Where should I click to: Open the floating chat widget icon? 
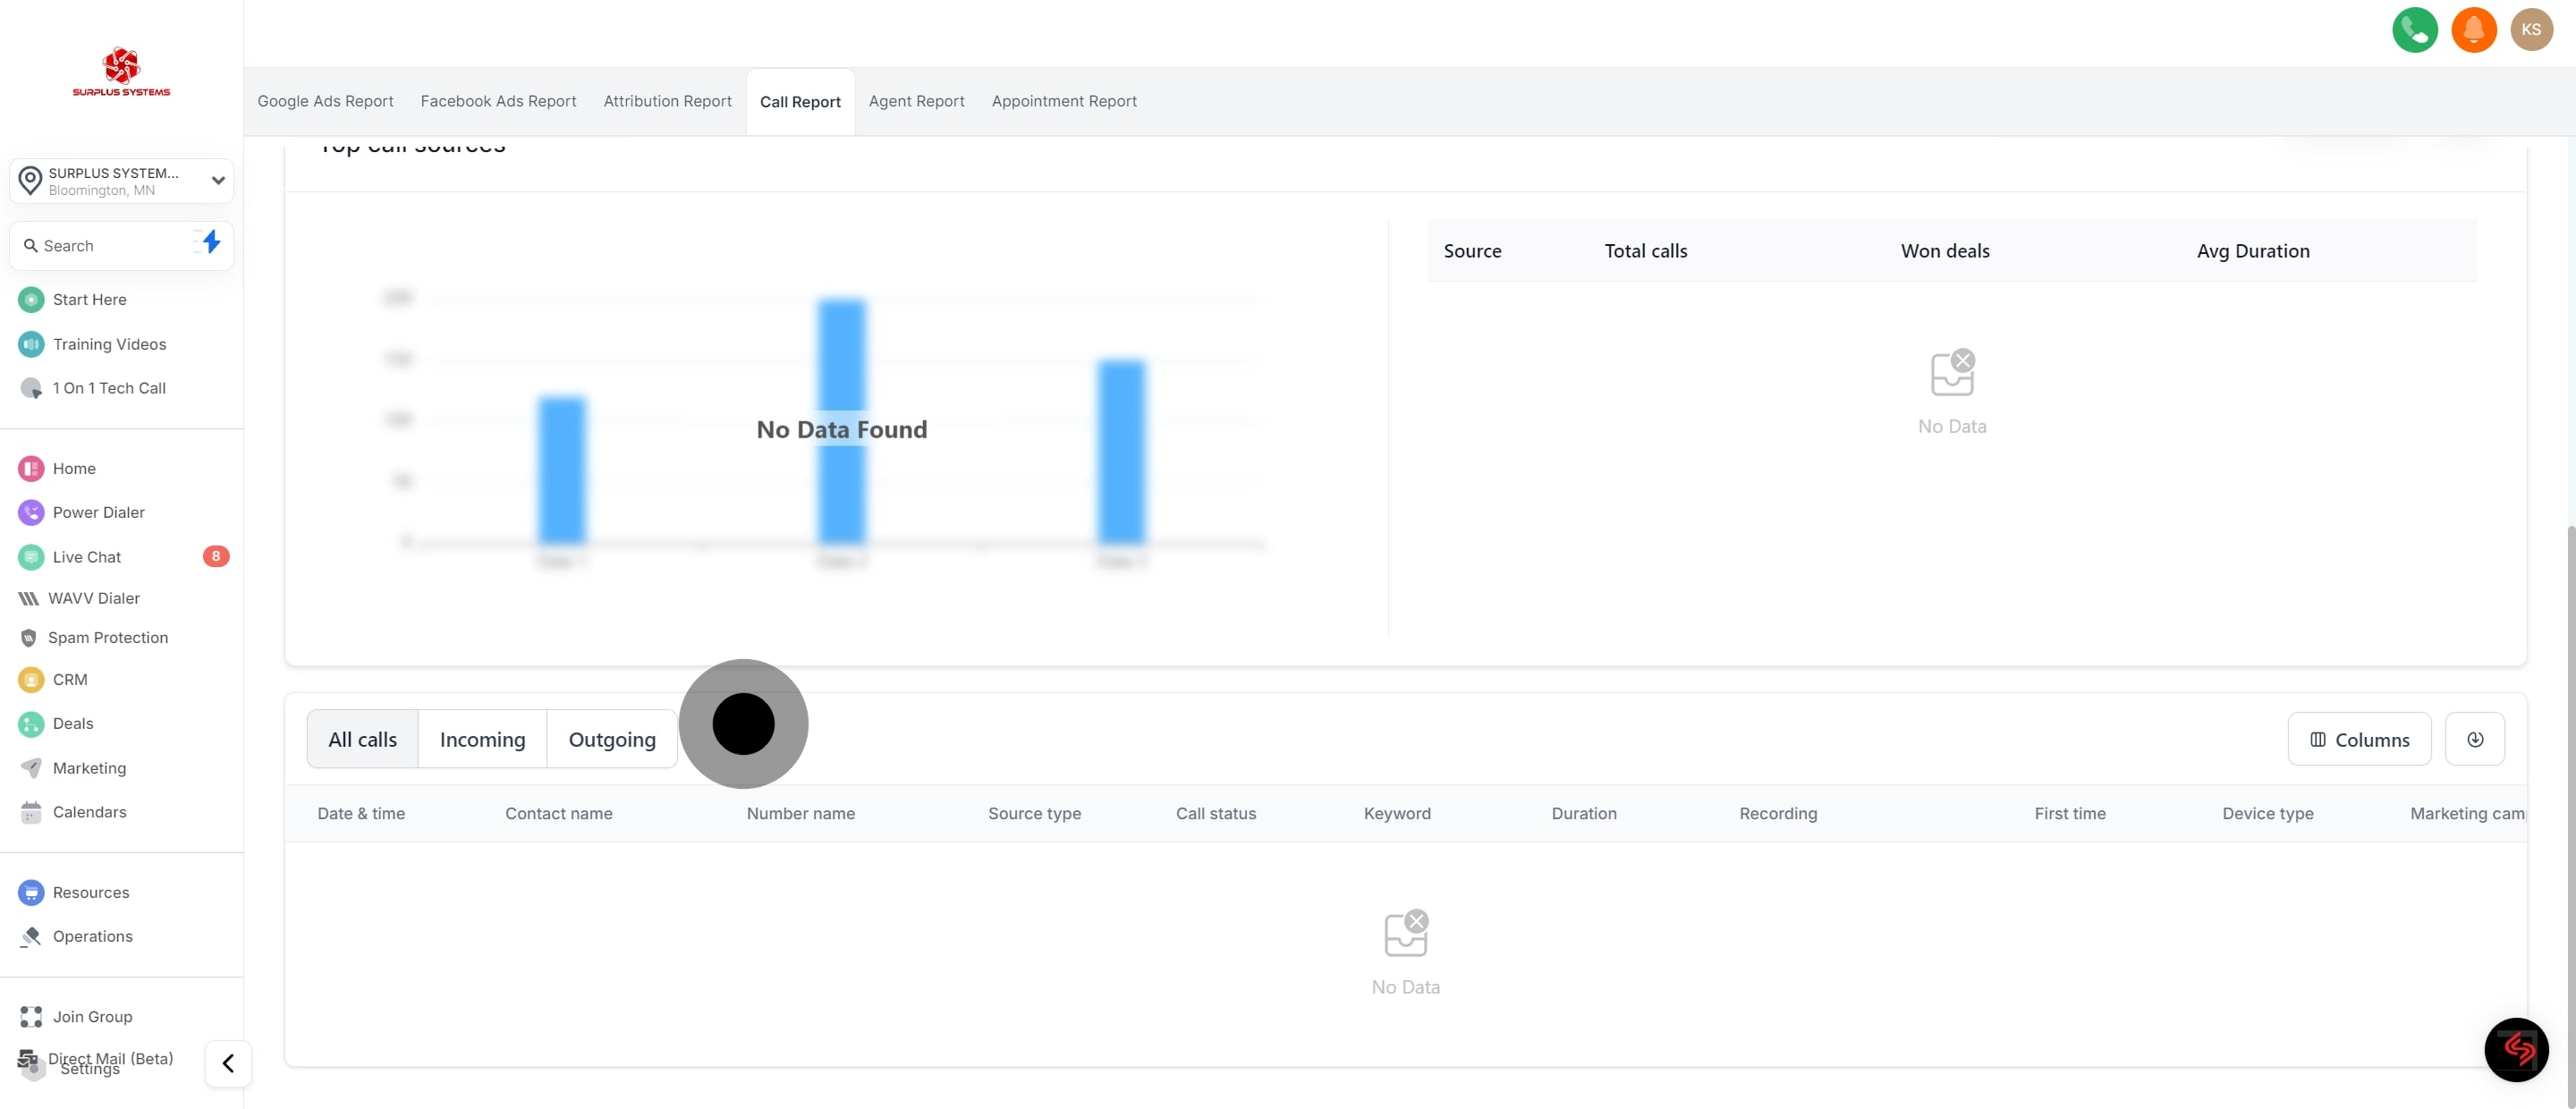coord(2516,1049)
